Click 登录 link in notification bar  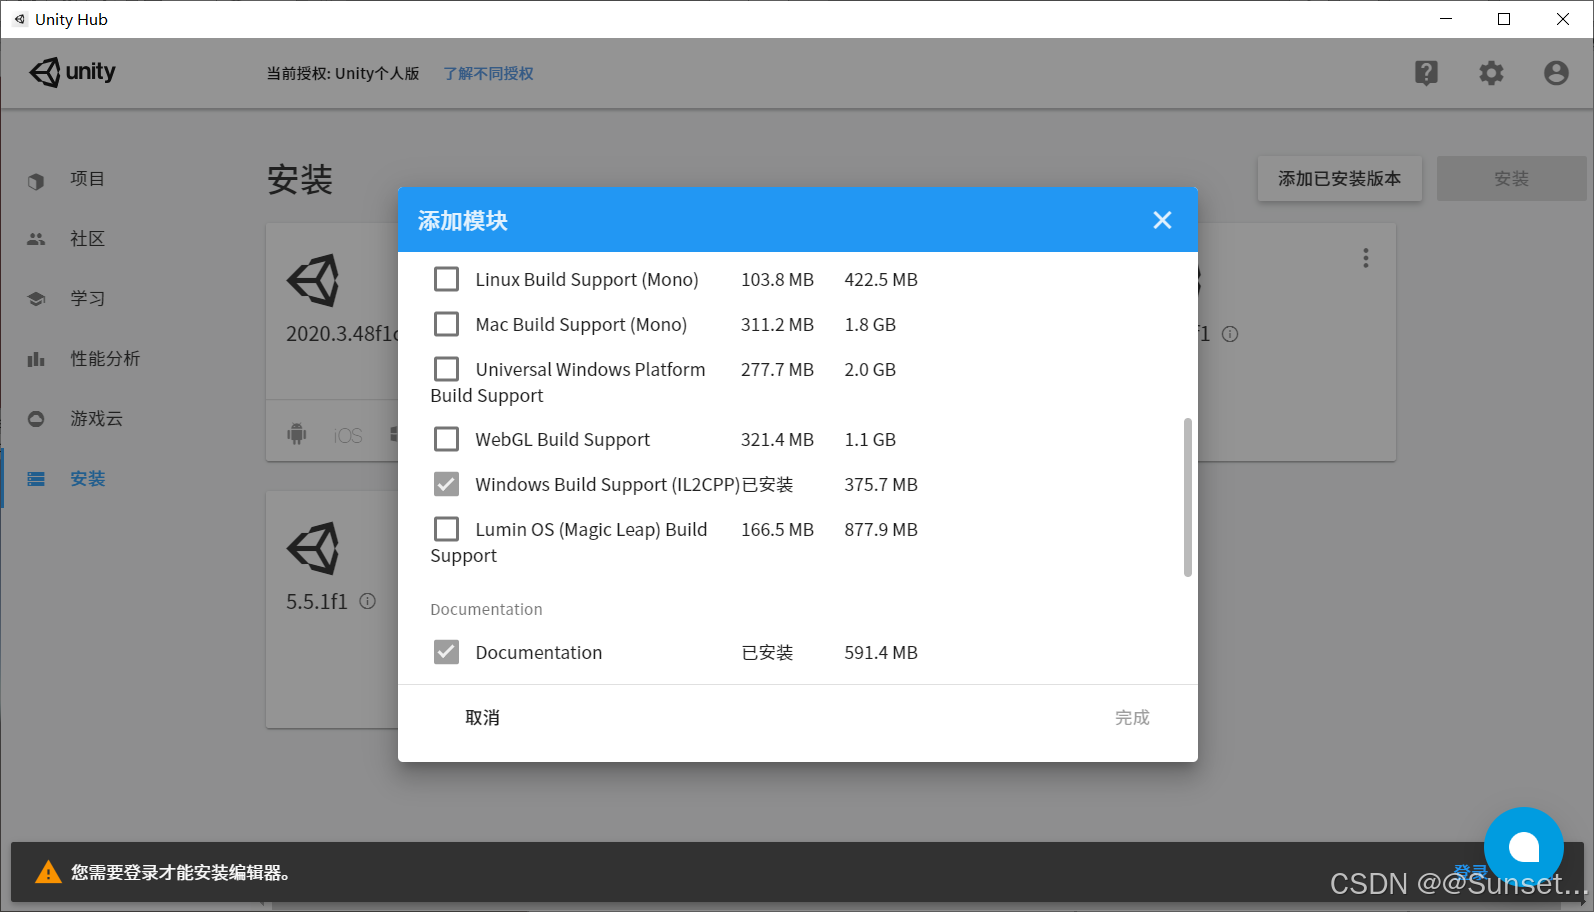click(1470, 872)
